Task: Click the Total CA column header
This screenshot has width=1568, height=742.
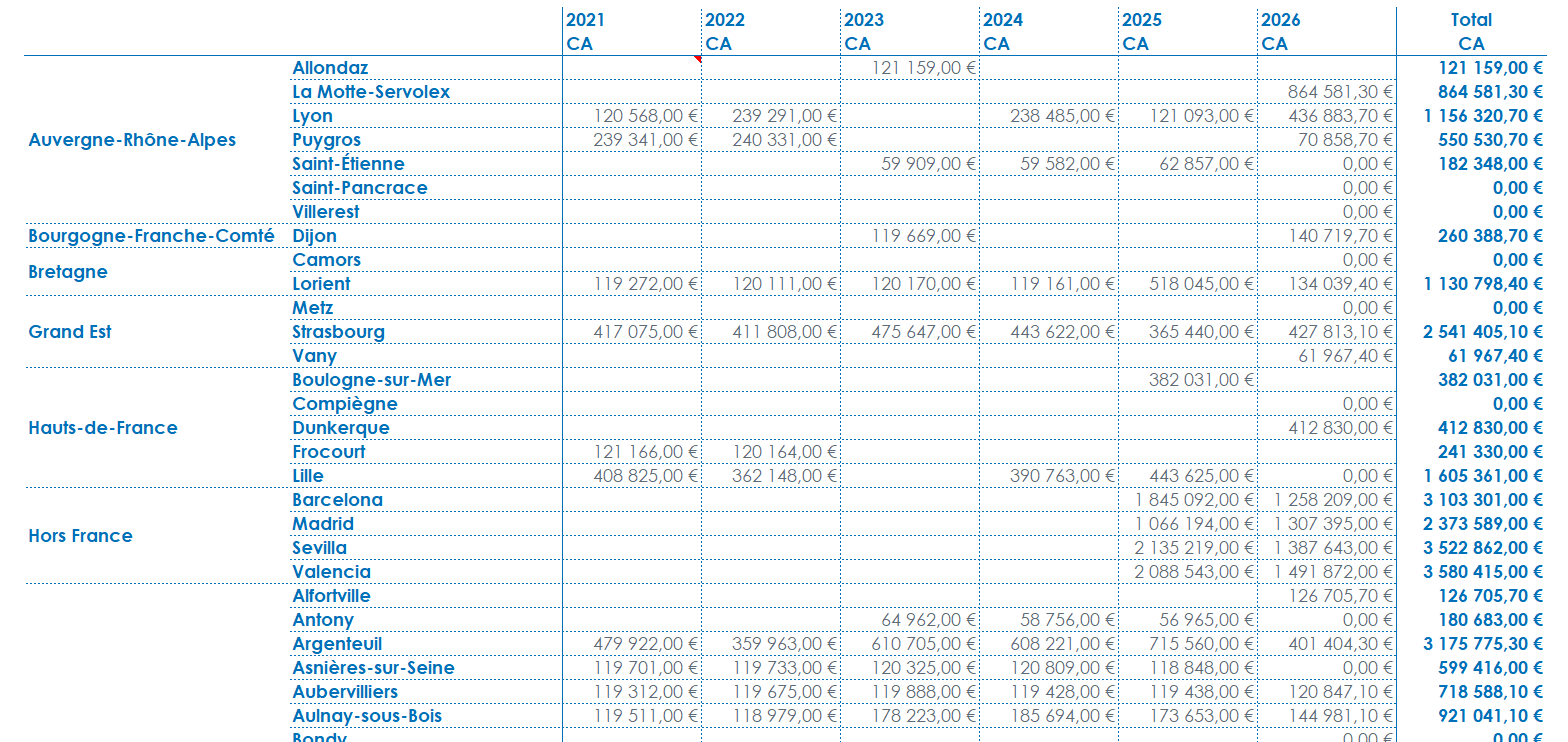Action: (1471, 32)
